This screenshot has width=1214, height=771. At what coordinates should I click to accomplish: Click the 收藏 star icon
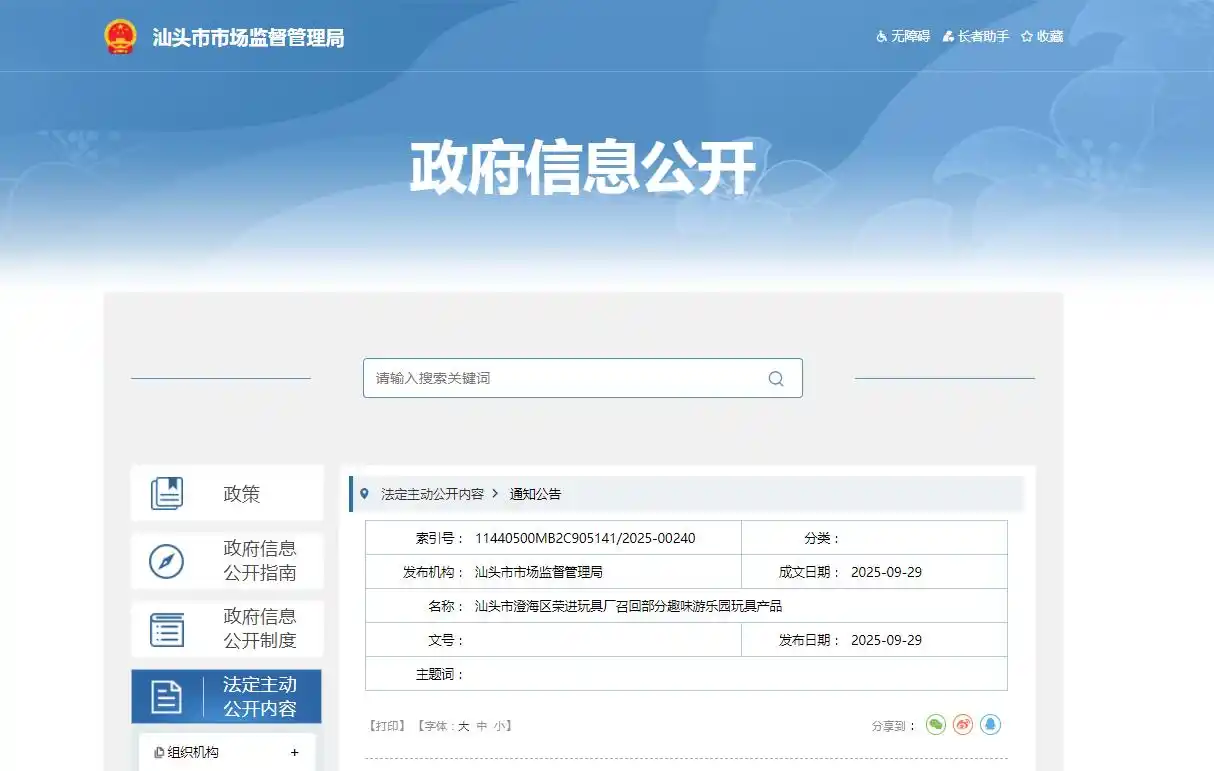click(x=1028, y=36)
